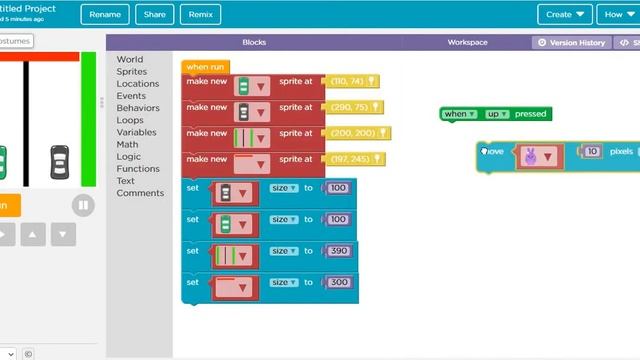Open the Behaviors block category

(x=138, y=108)
